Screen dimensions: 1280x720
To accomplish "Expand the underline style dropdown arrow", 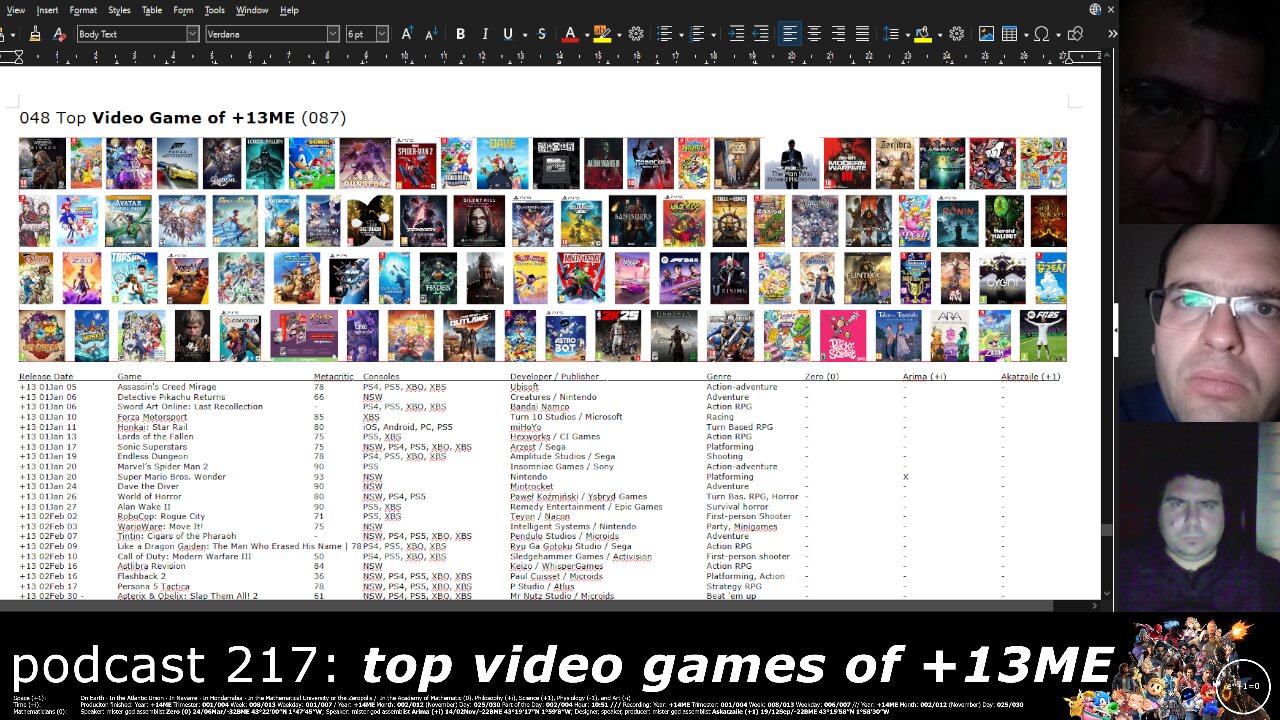I will click(523, 34).
